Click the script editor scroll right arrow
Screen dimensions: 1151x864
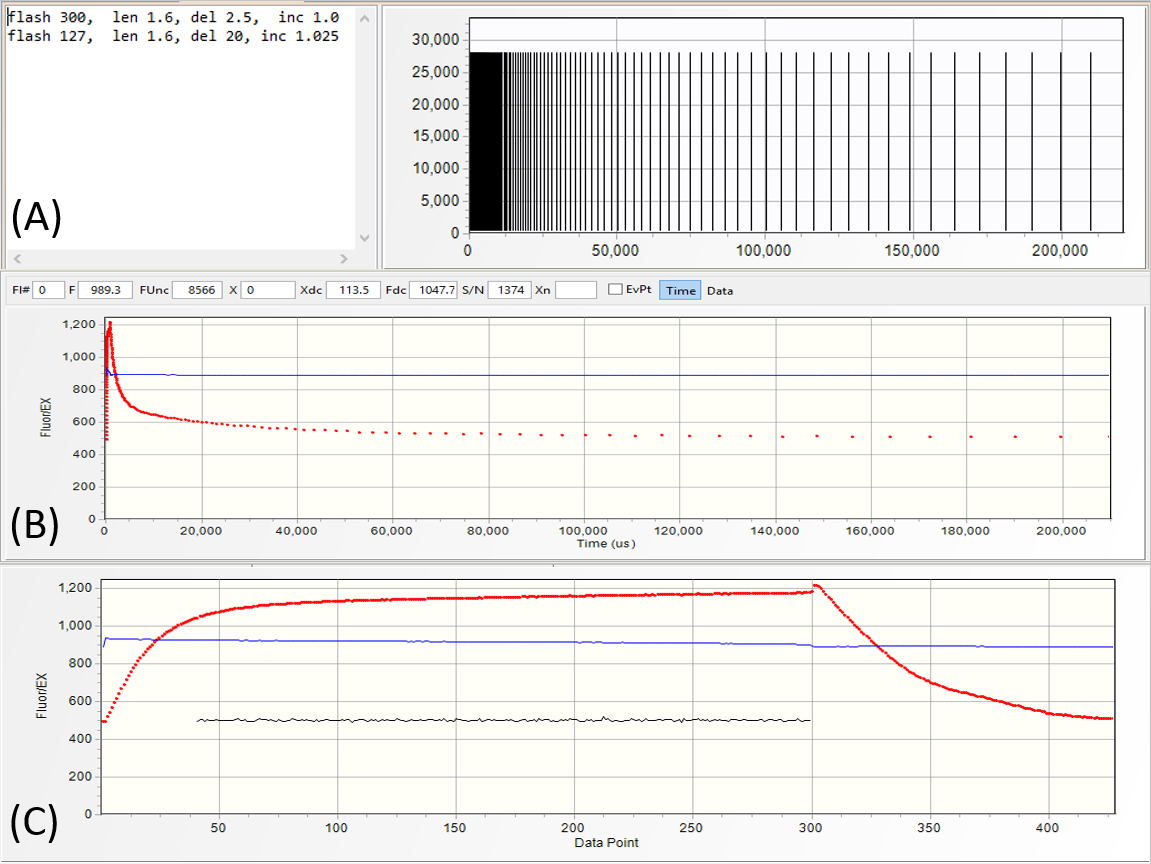coord(343,259)
